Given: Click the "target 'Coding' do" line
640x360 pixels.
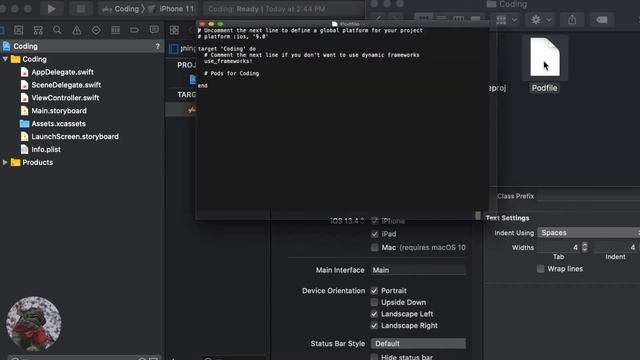Looking at the screenshot, I should pos(227,49).
